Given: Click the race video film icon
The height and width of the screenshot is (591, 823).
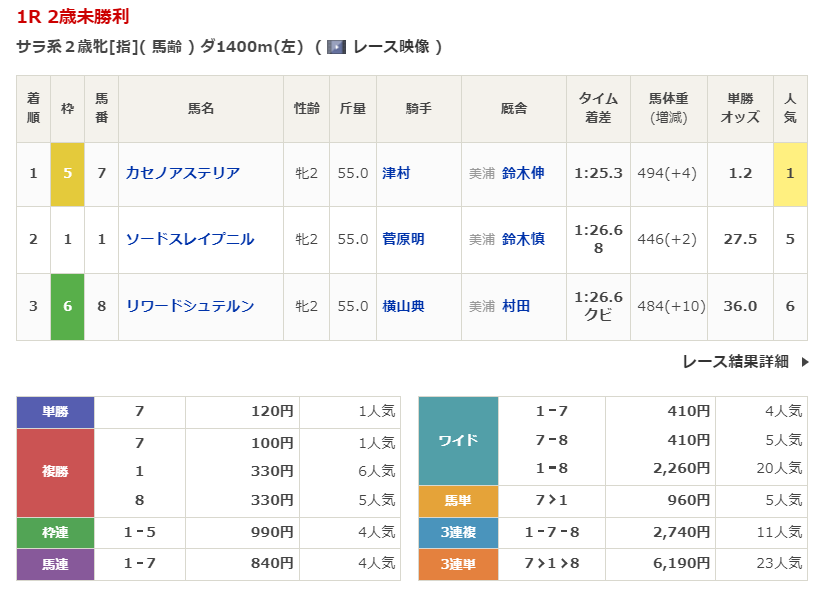Looking at the screenshot, I should point(336,47).
